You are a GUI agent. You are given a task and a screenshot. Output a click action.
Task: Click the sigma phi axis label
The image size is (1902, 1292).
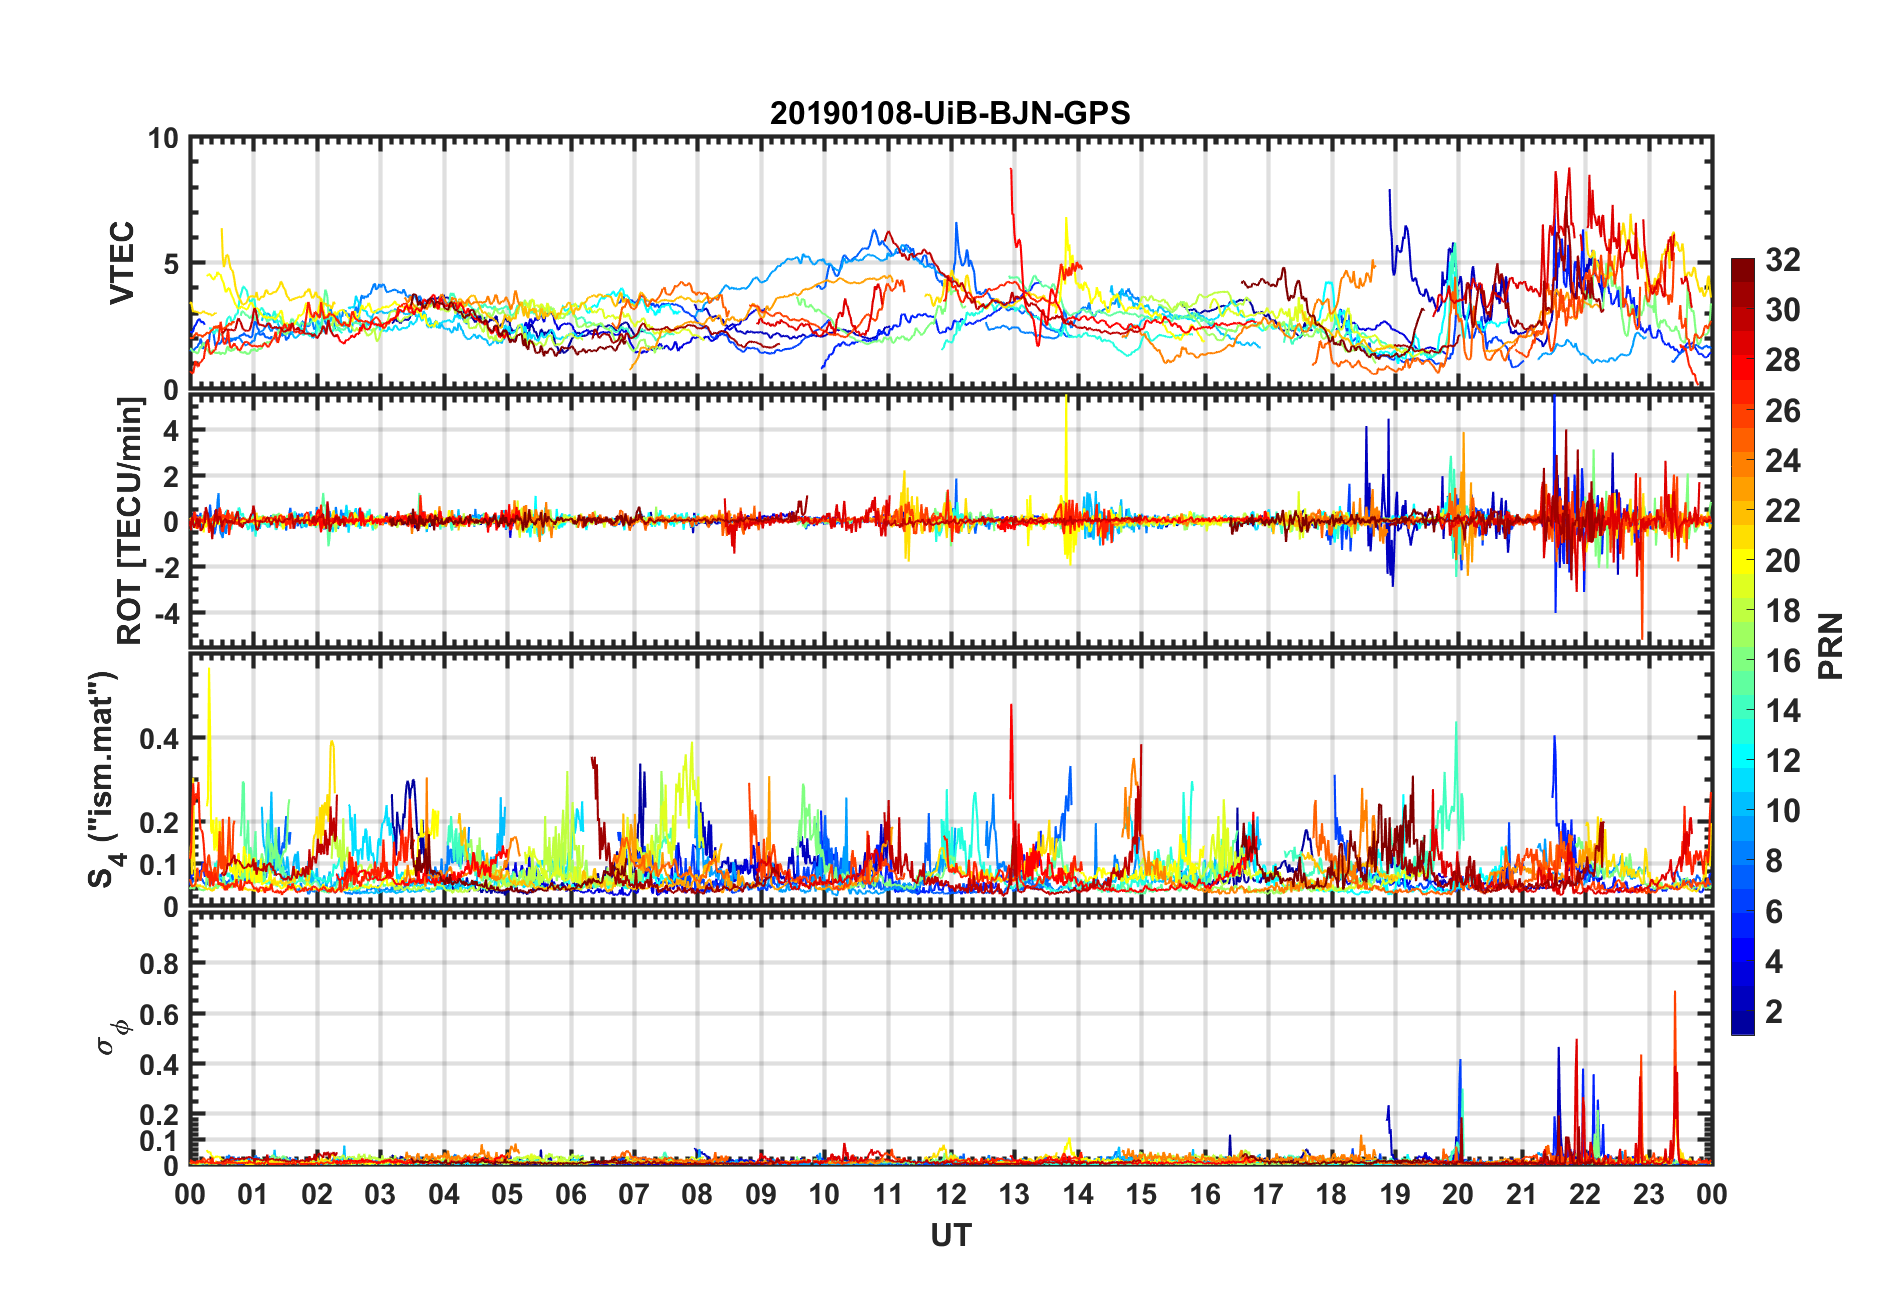(x=112, y=1037)
